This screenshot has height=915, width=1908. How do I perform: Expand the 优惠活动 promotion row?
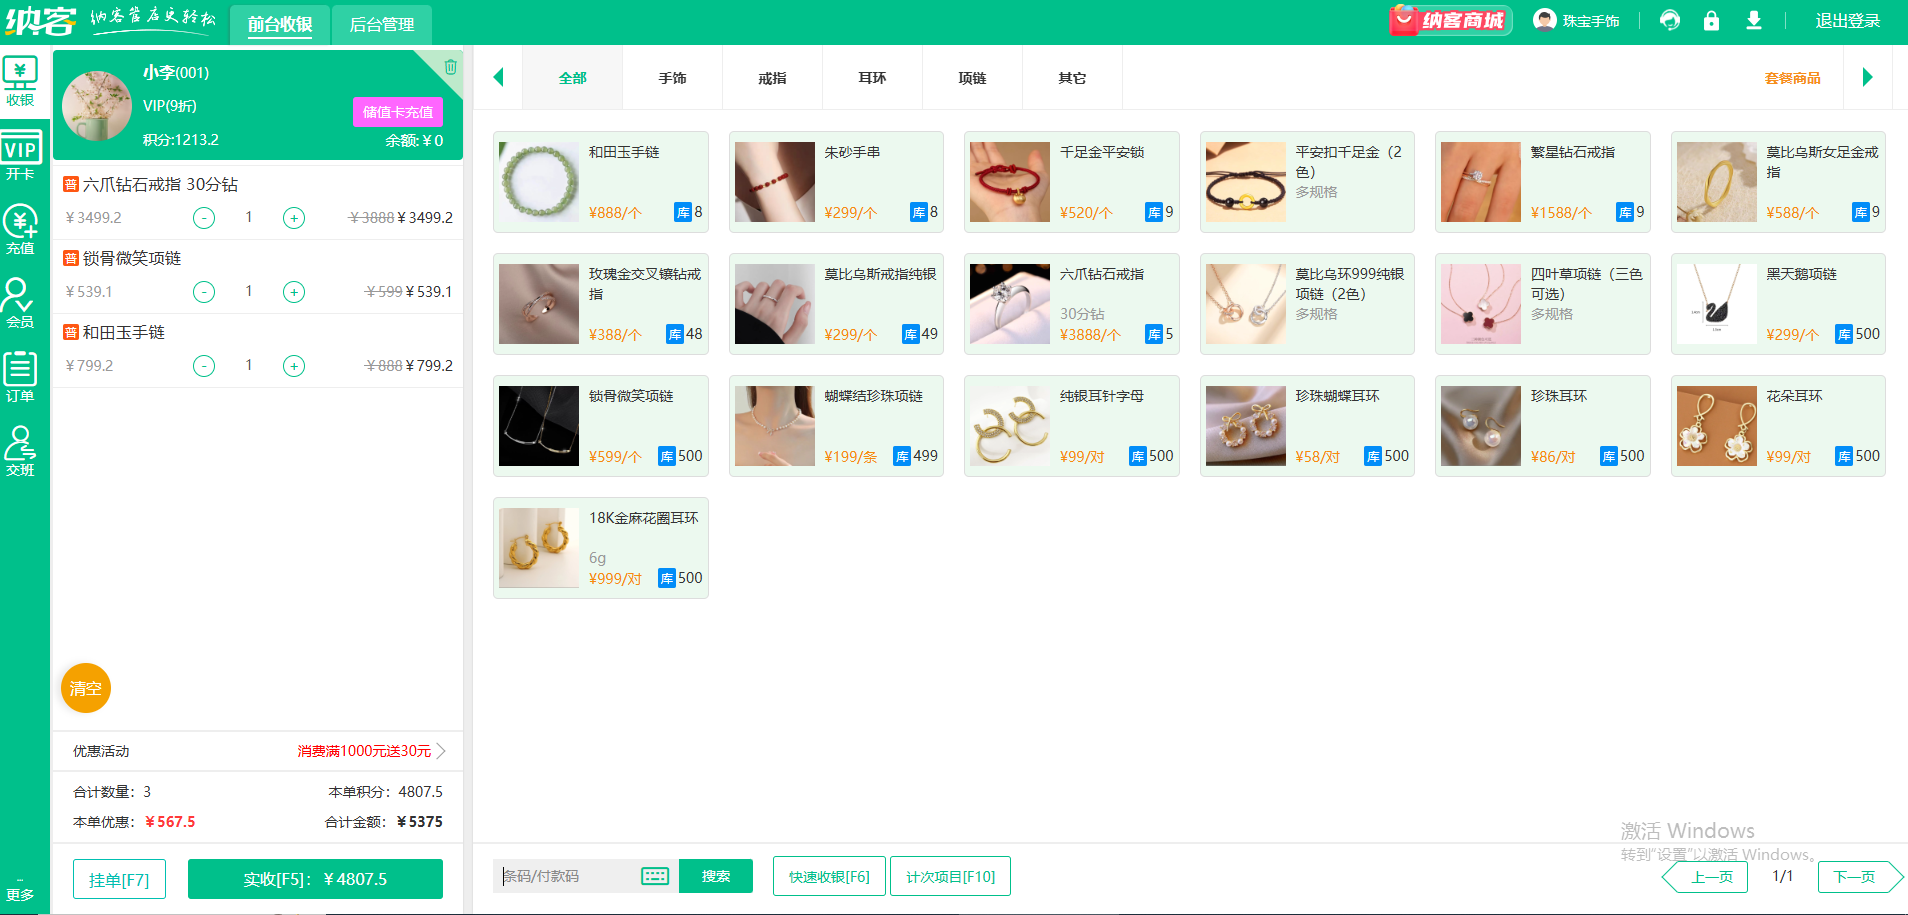[x=441, y=751]
